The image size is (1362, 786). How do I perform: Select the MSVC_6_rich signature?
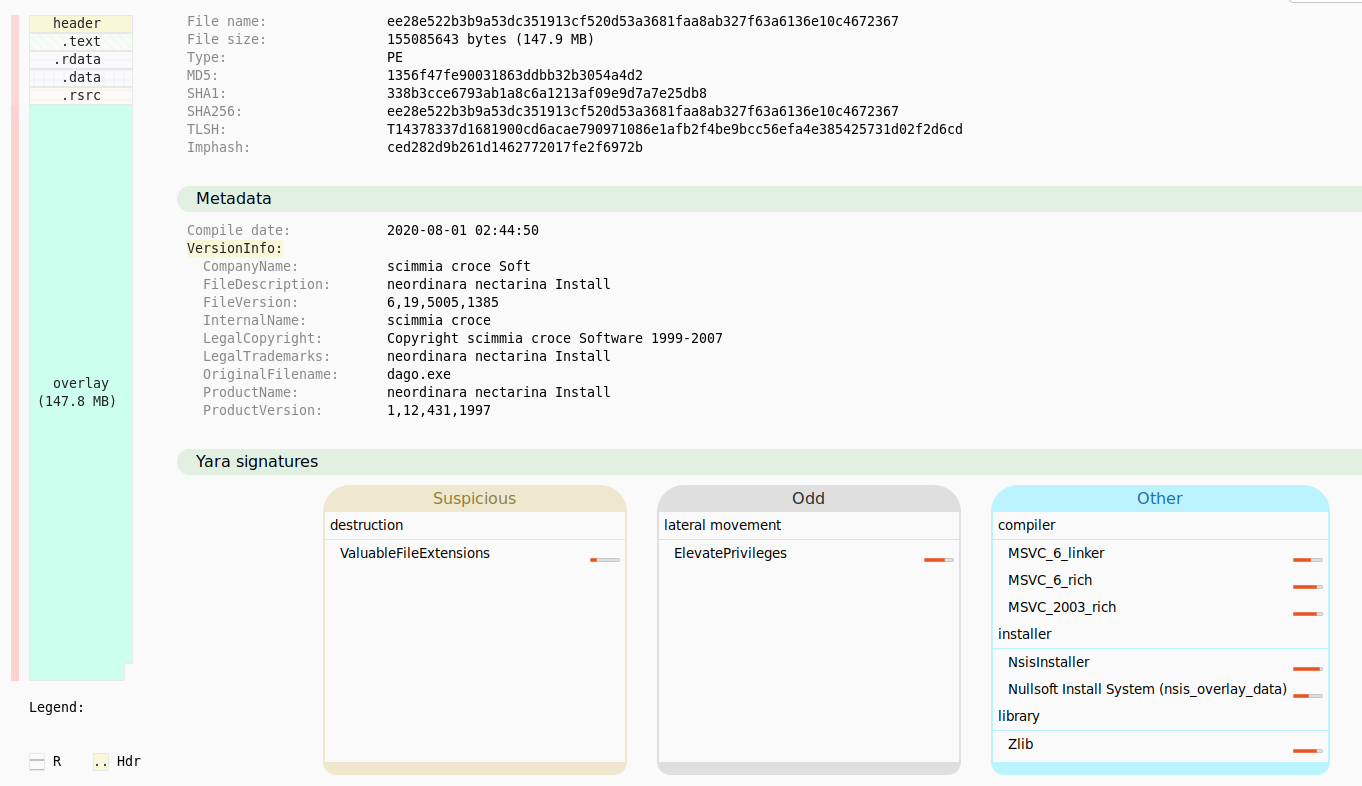(x=1051, y=579)
